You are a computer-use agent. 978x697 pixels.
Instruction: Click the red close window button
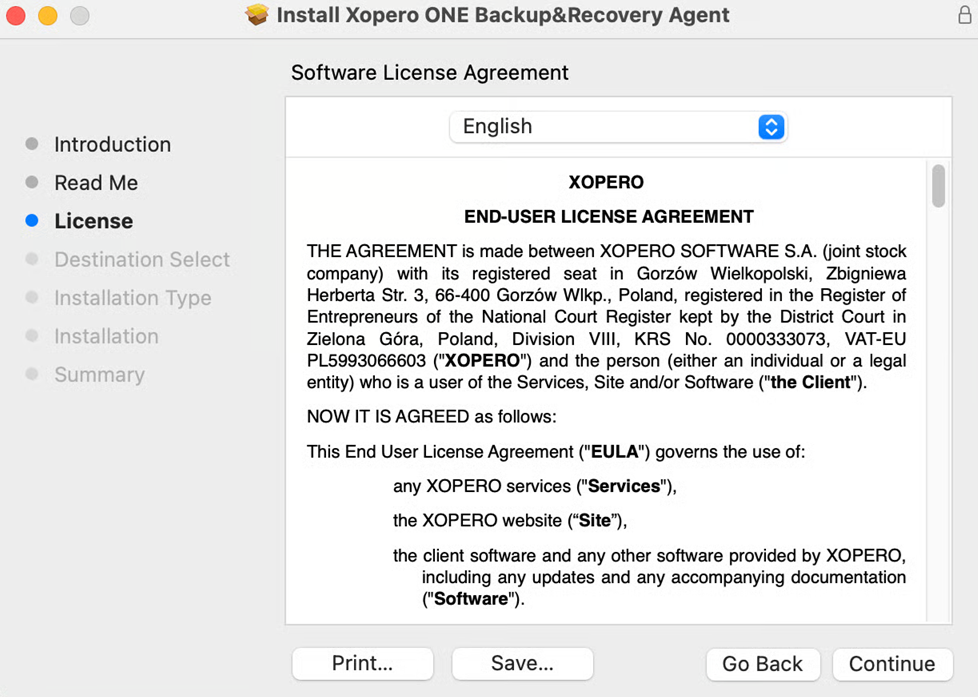16,16
